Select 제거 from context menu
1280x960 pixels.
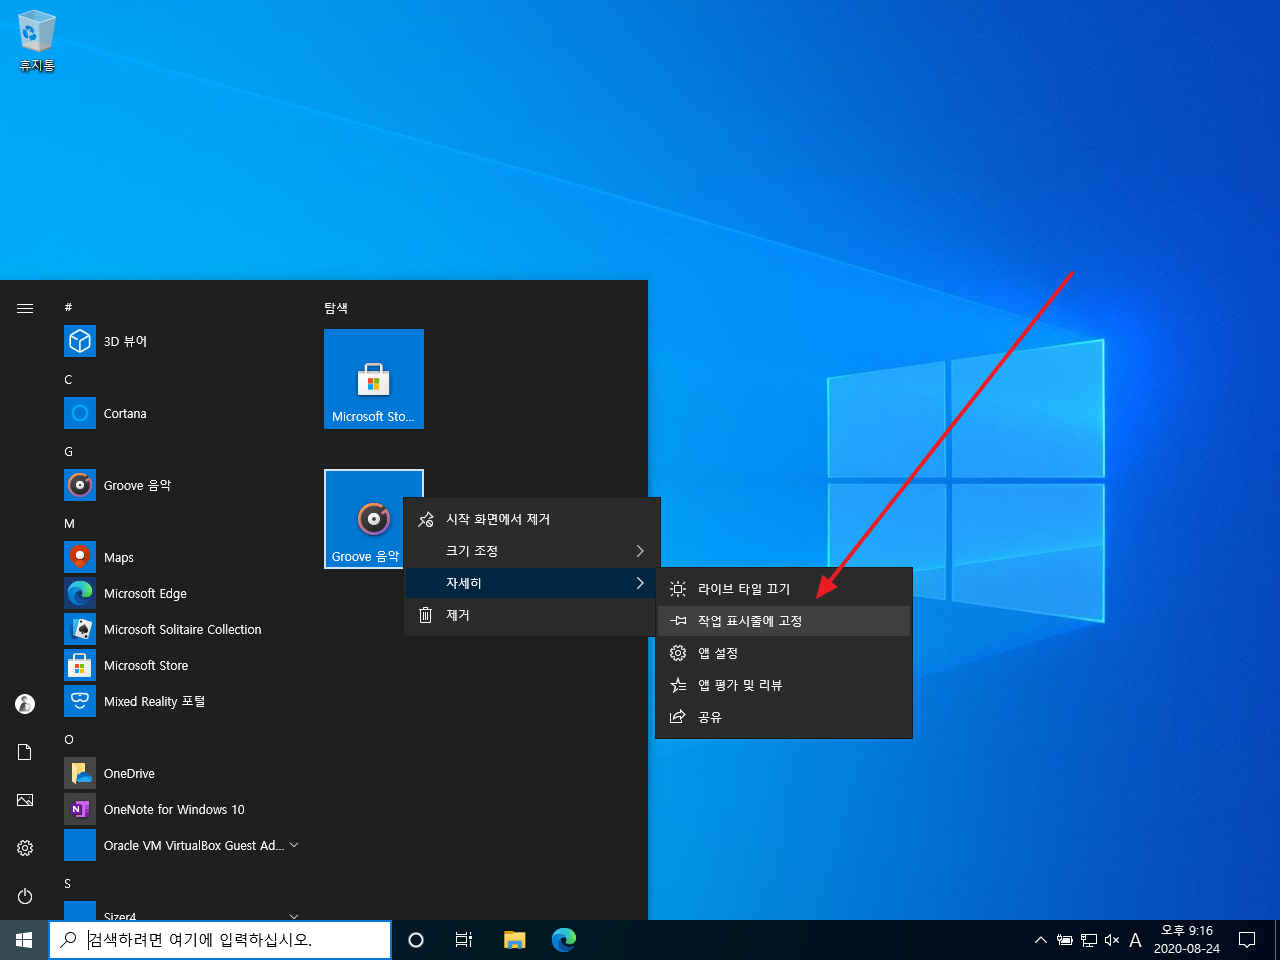point(532,615)
